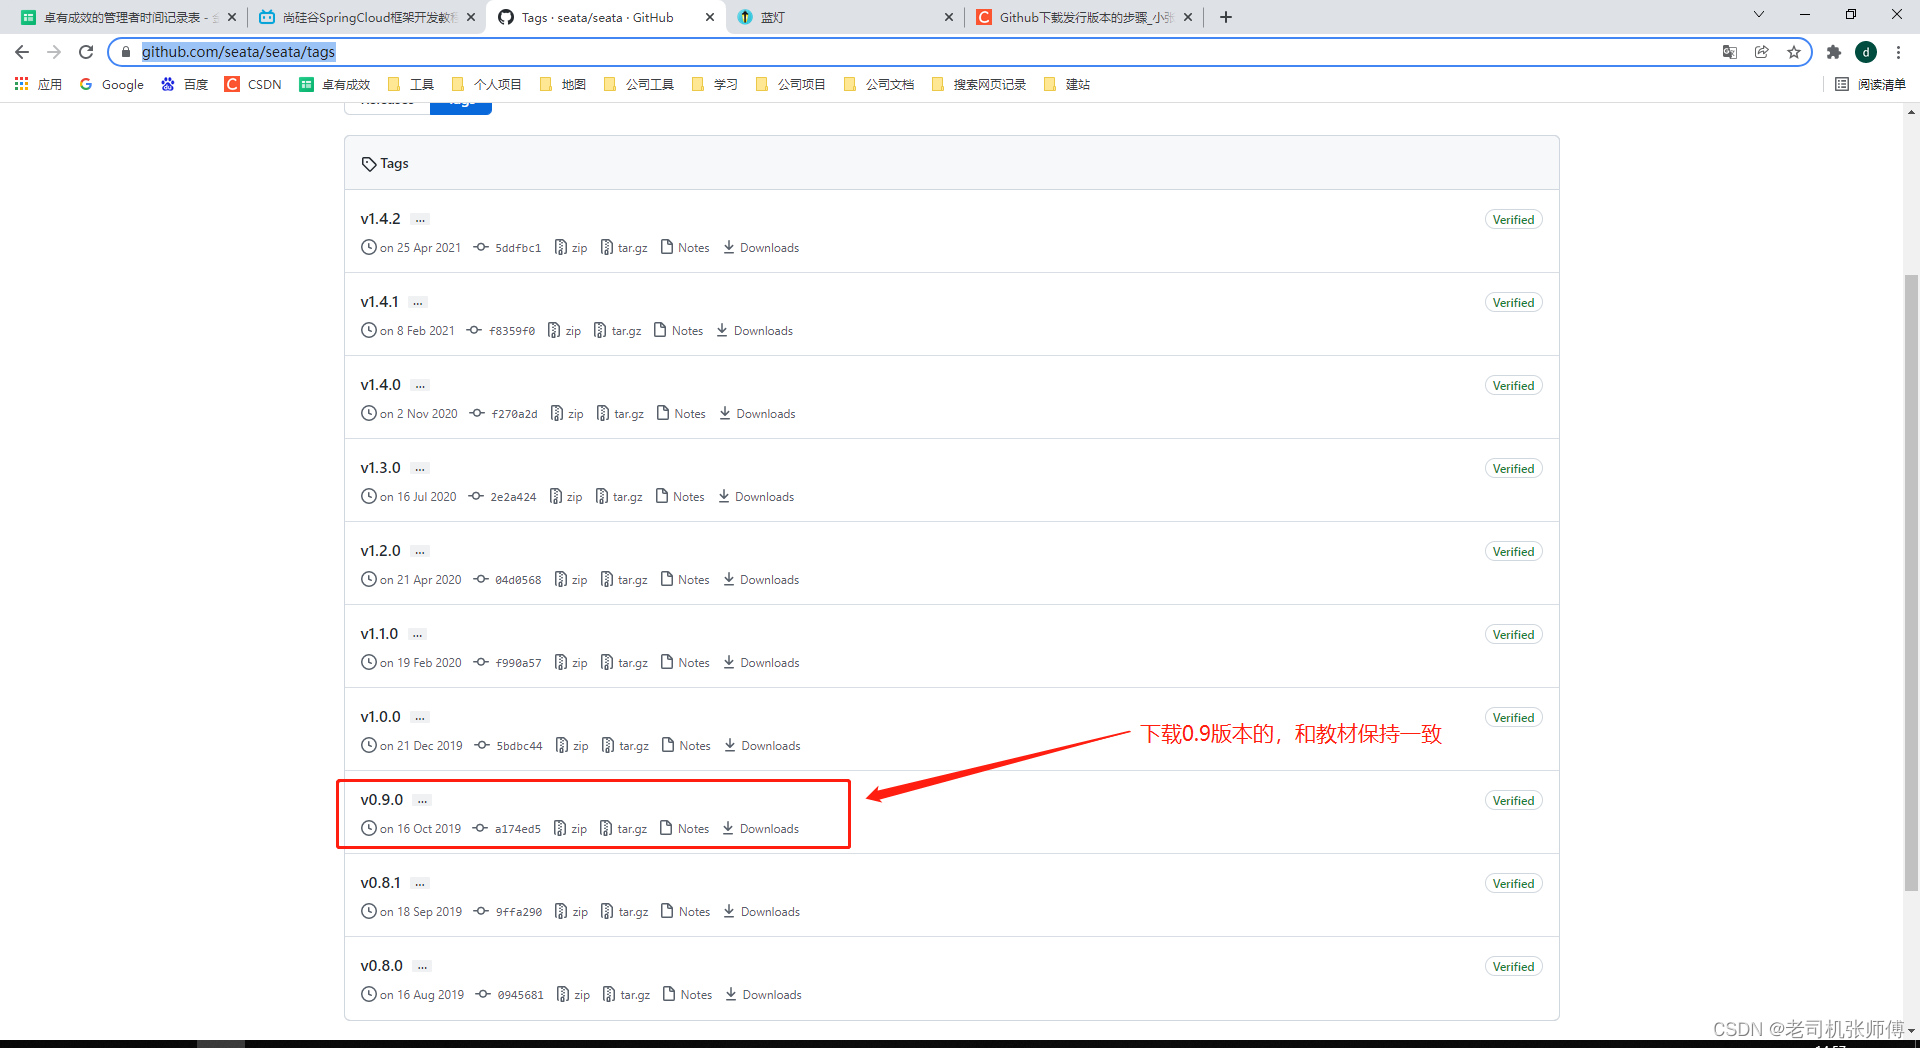
Task: Open the 公司文档 bookmarks folder
Action: [879, 84]
